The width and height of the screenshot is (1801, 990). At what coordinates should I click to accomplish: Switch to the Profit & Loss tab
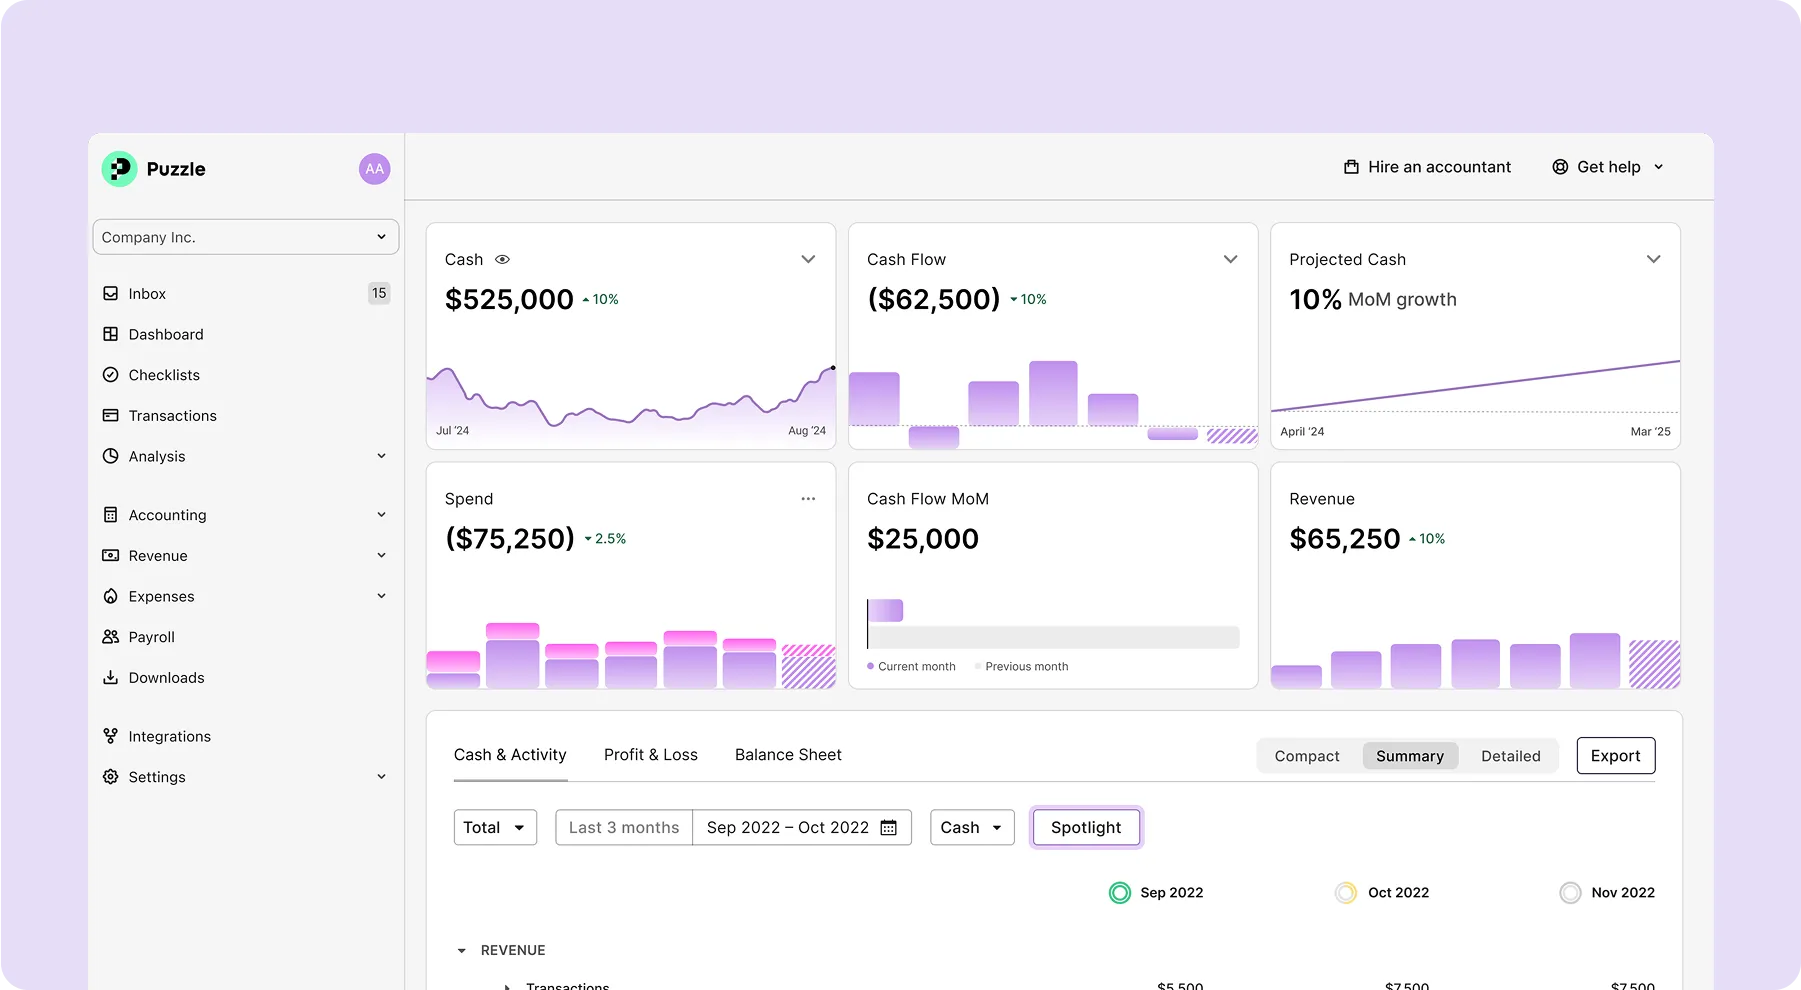[651, 755]
